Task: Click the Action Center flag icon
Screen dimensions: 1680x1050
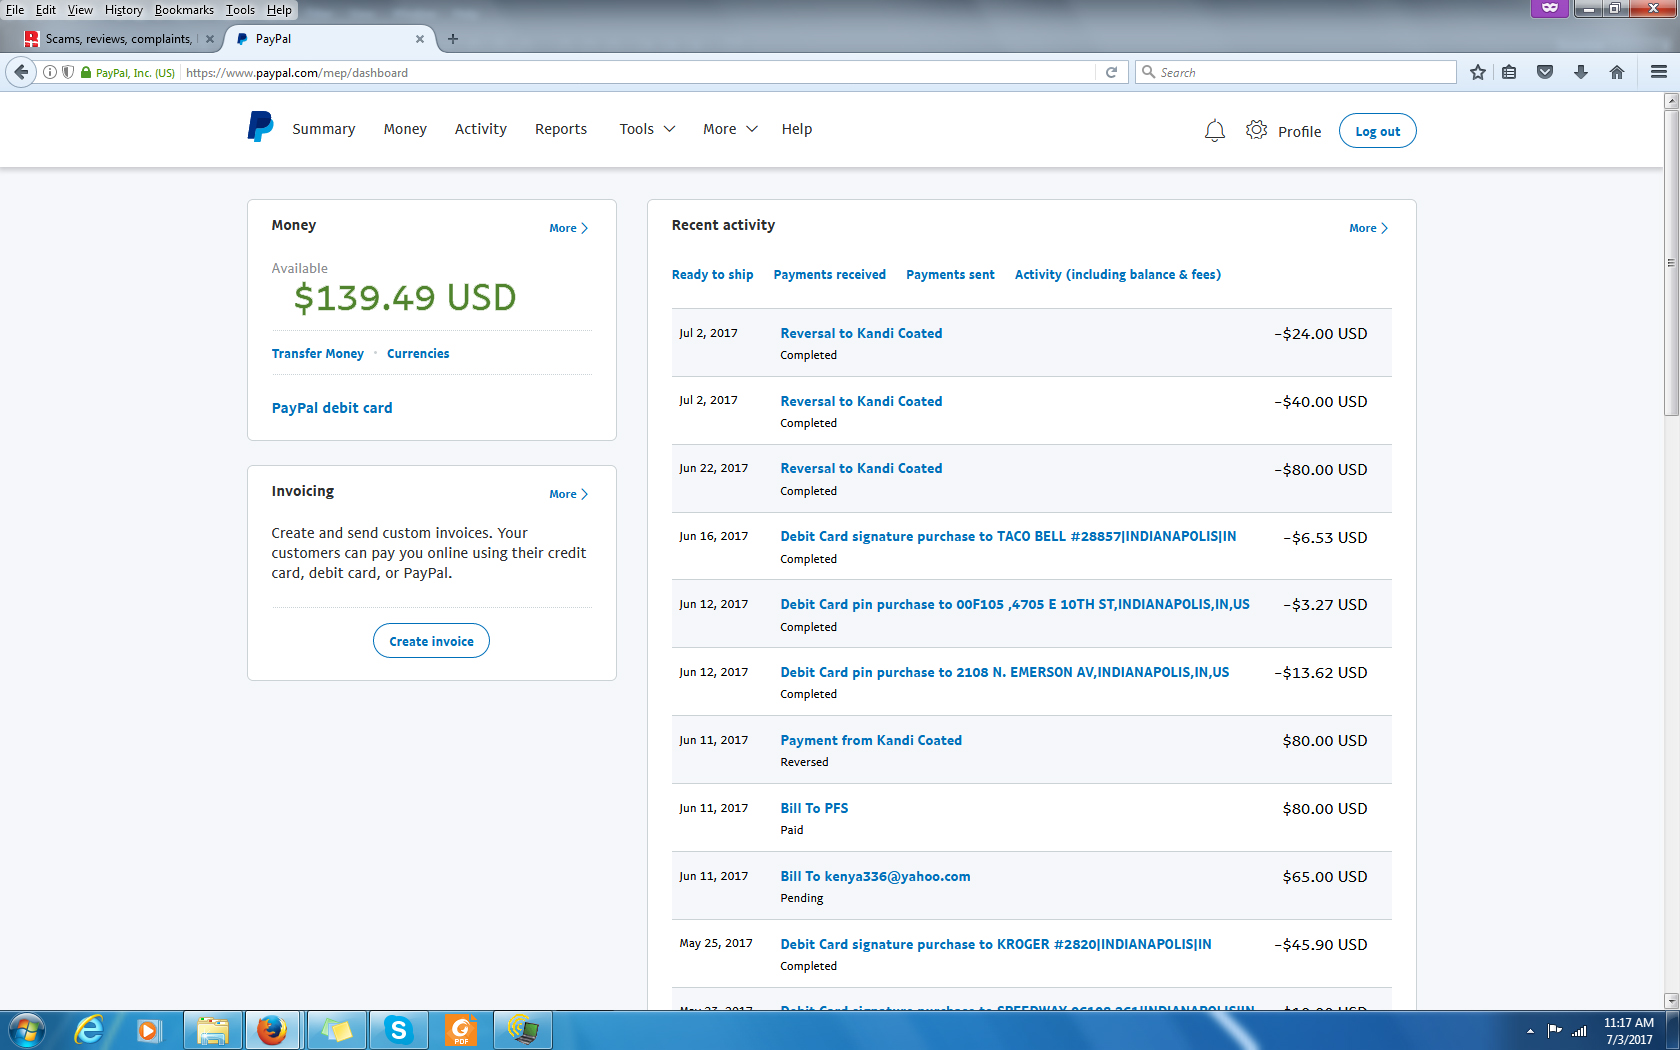Action: coord(1554,1031)
